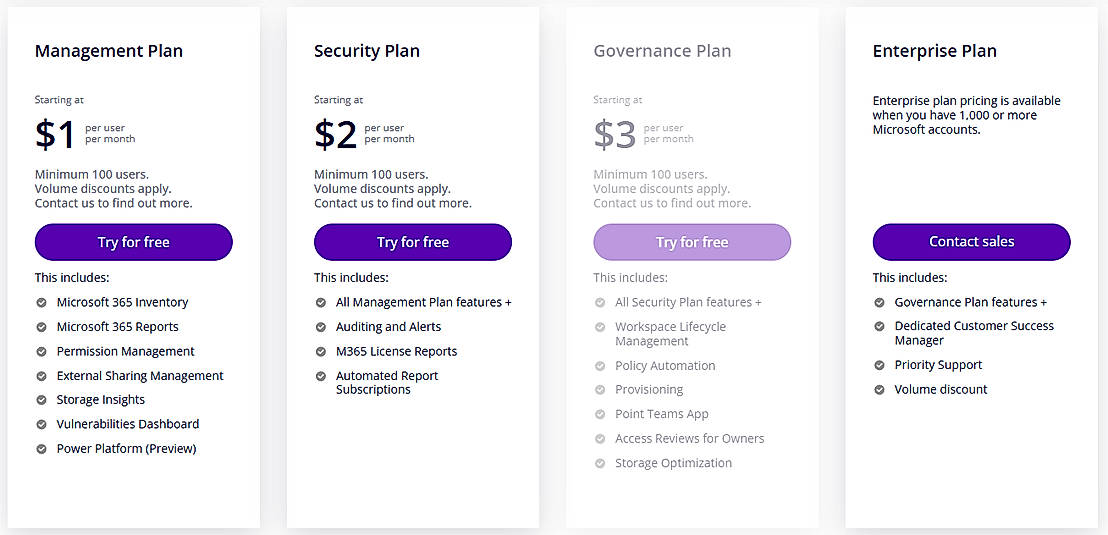Click checkmark icon next to Policy Automation
The image size is (1108, 535).
tap(600, 366)
